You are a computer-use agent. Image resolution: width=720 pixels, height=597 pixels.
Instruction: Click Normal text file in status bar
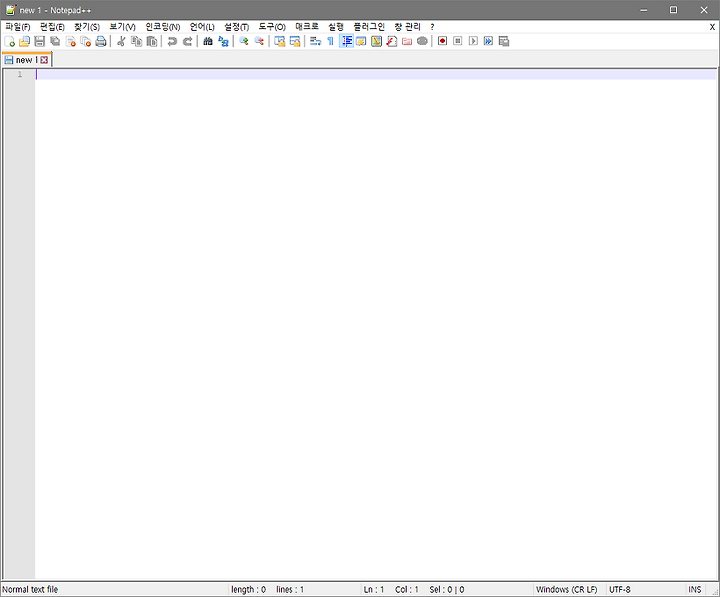30,589
